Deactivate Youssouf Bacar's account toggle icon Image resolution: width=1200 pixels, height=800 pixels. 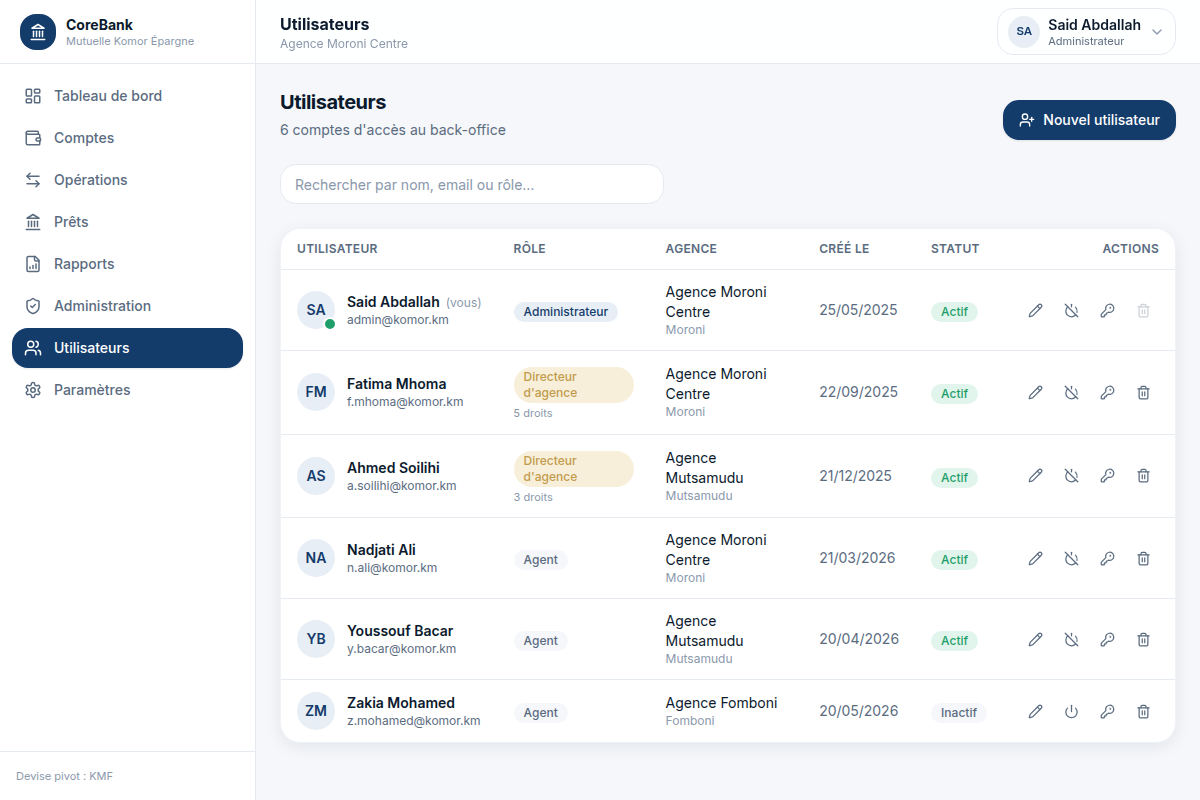(1071, 639)
